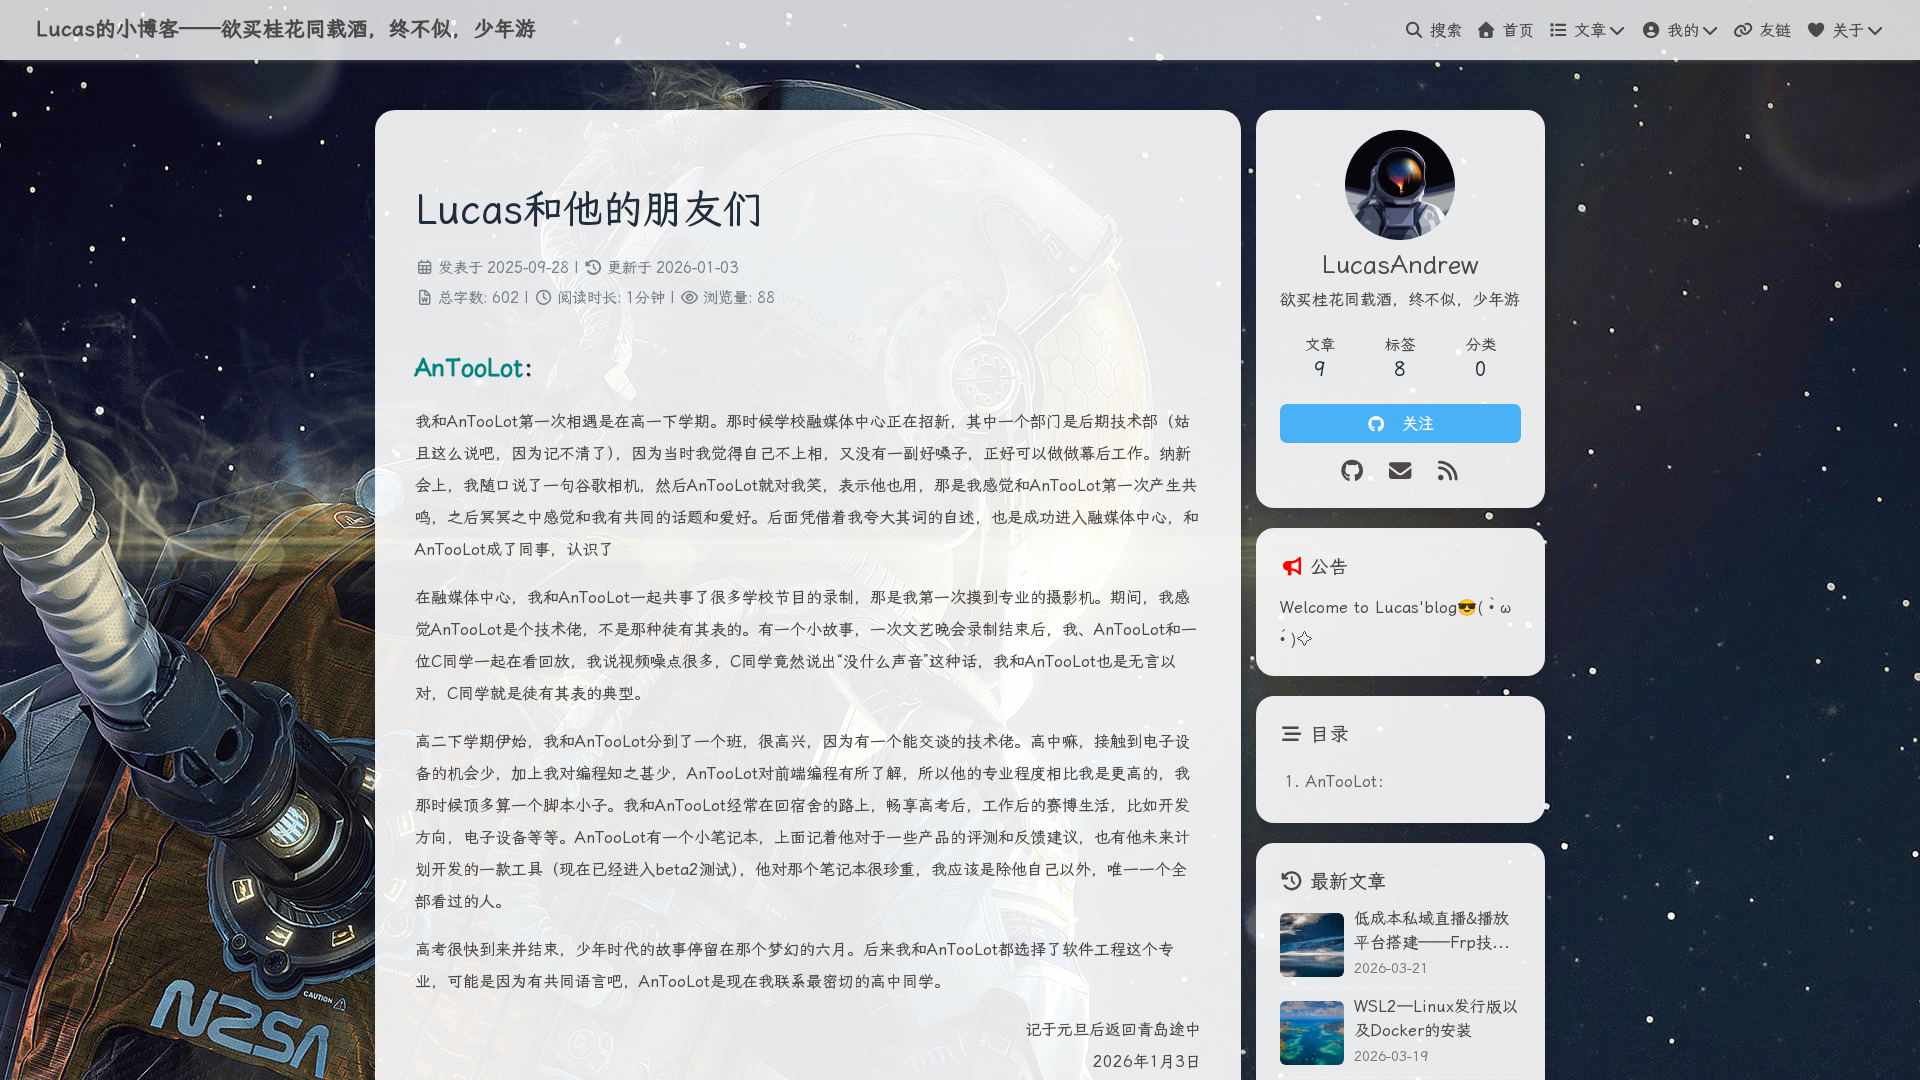The image size is (1920, 1080).
Task: Click the announcement megaphone icon
Action: click(x=1292, y=566)
